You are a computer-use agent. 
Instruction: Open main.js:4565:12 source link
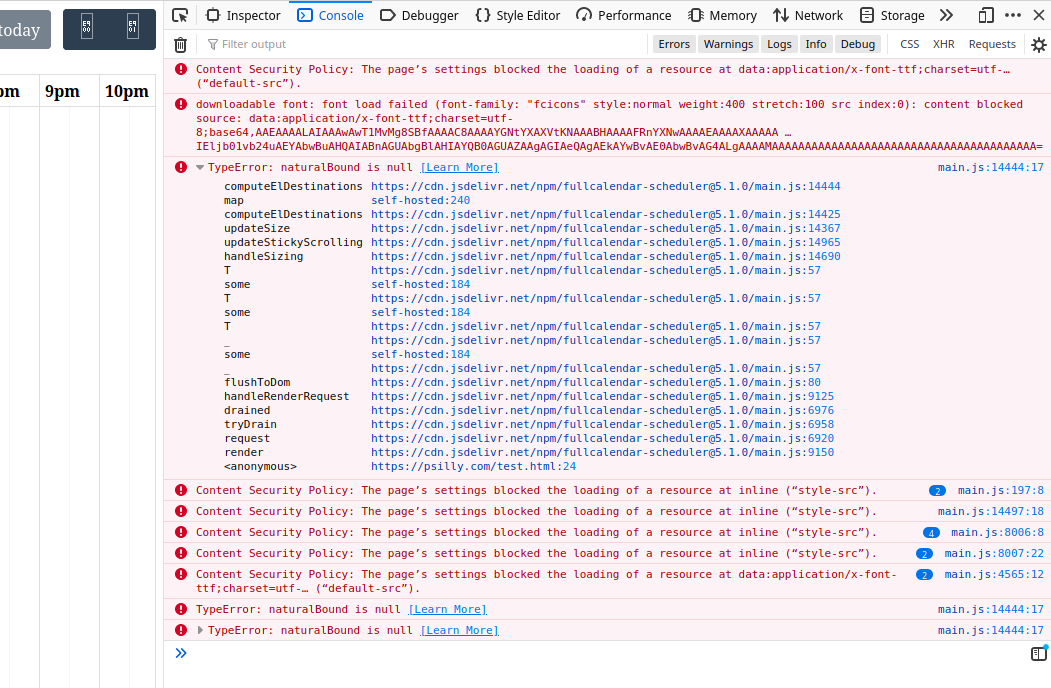click(994, 575)
